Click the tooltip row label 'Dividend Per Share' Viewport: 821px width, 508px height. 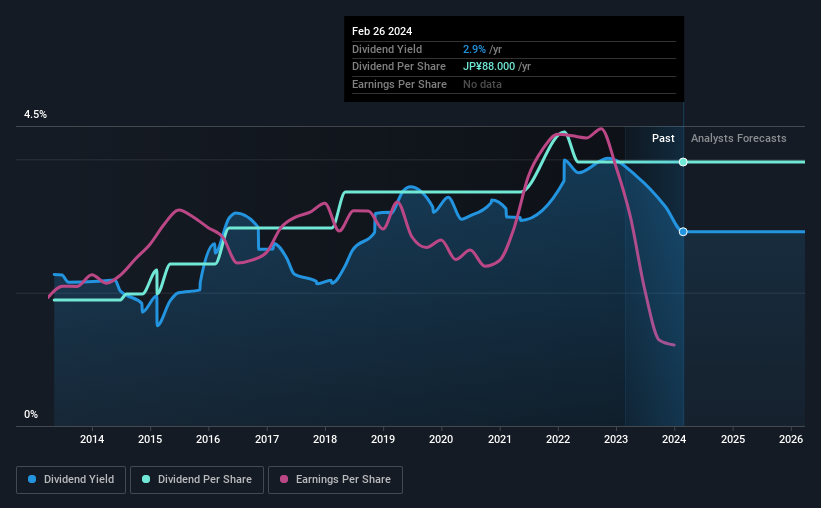coord(398,67)
